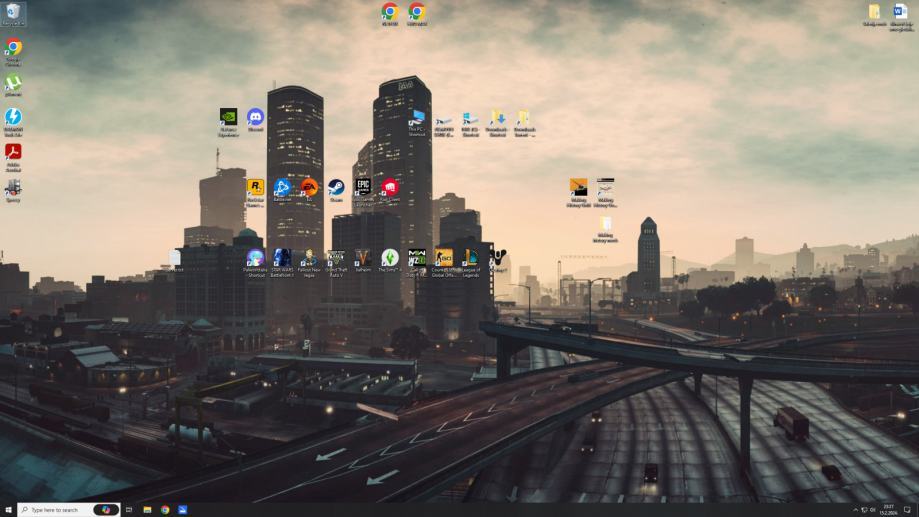Open The Sims 4 desktop icon
Screen dimensions: 919x517
[x=390, y=259]
